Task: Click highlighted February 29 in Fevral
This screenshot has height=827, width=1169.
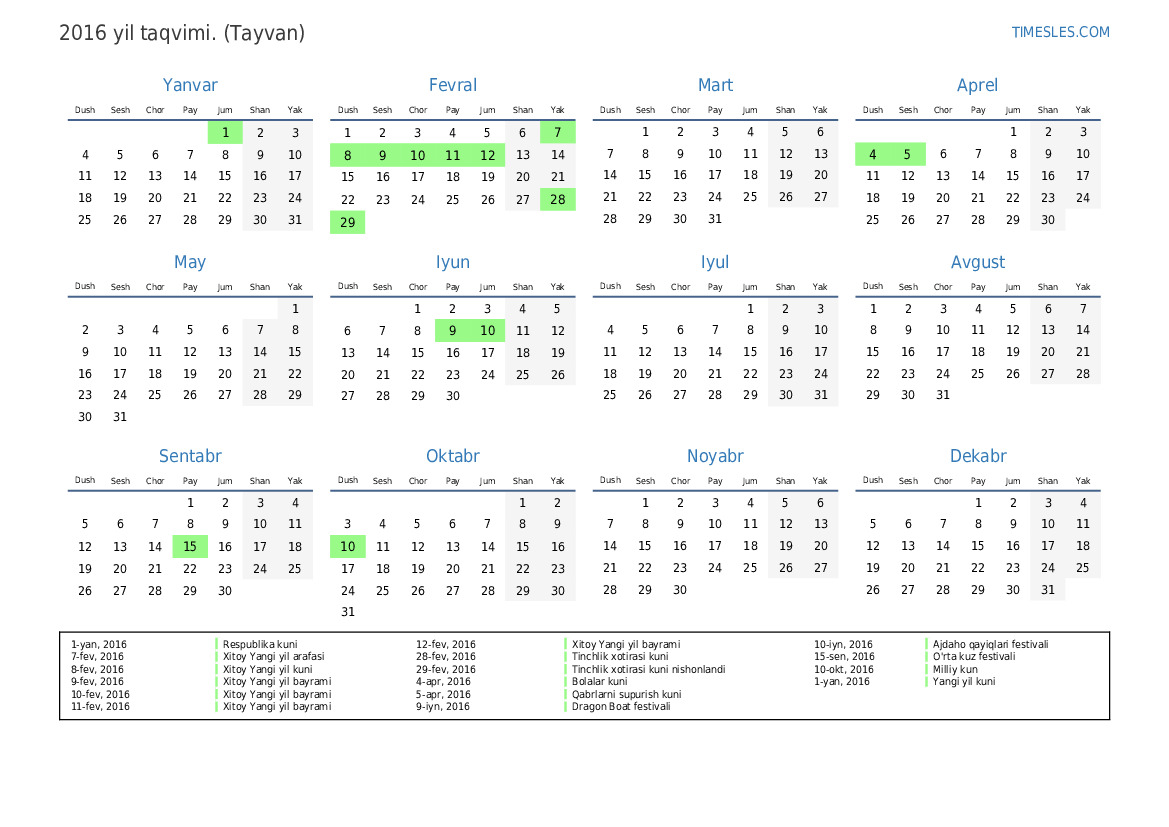Action: [x=347, y=222]
